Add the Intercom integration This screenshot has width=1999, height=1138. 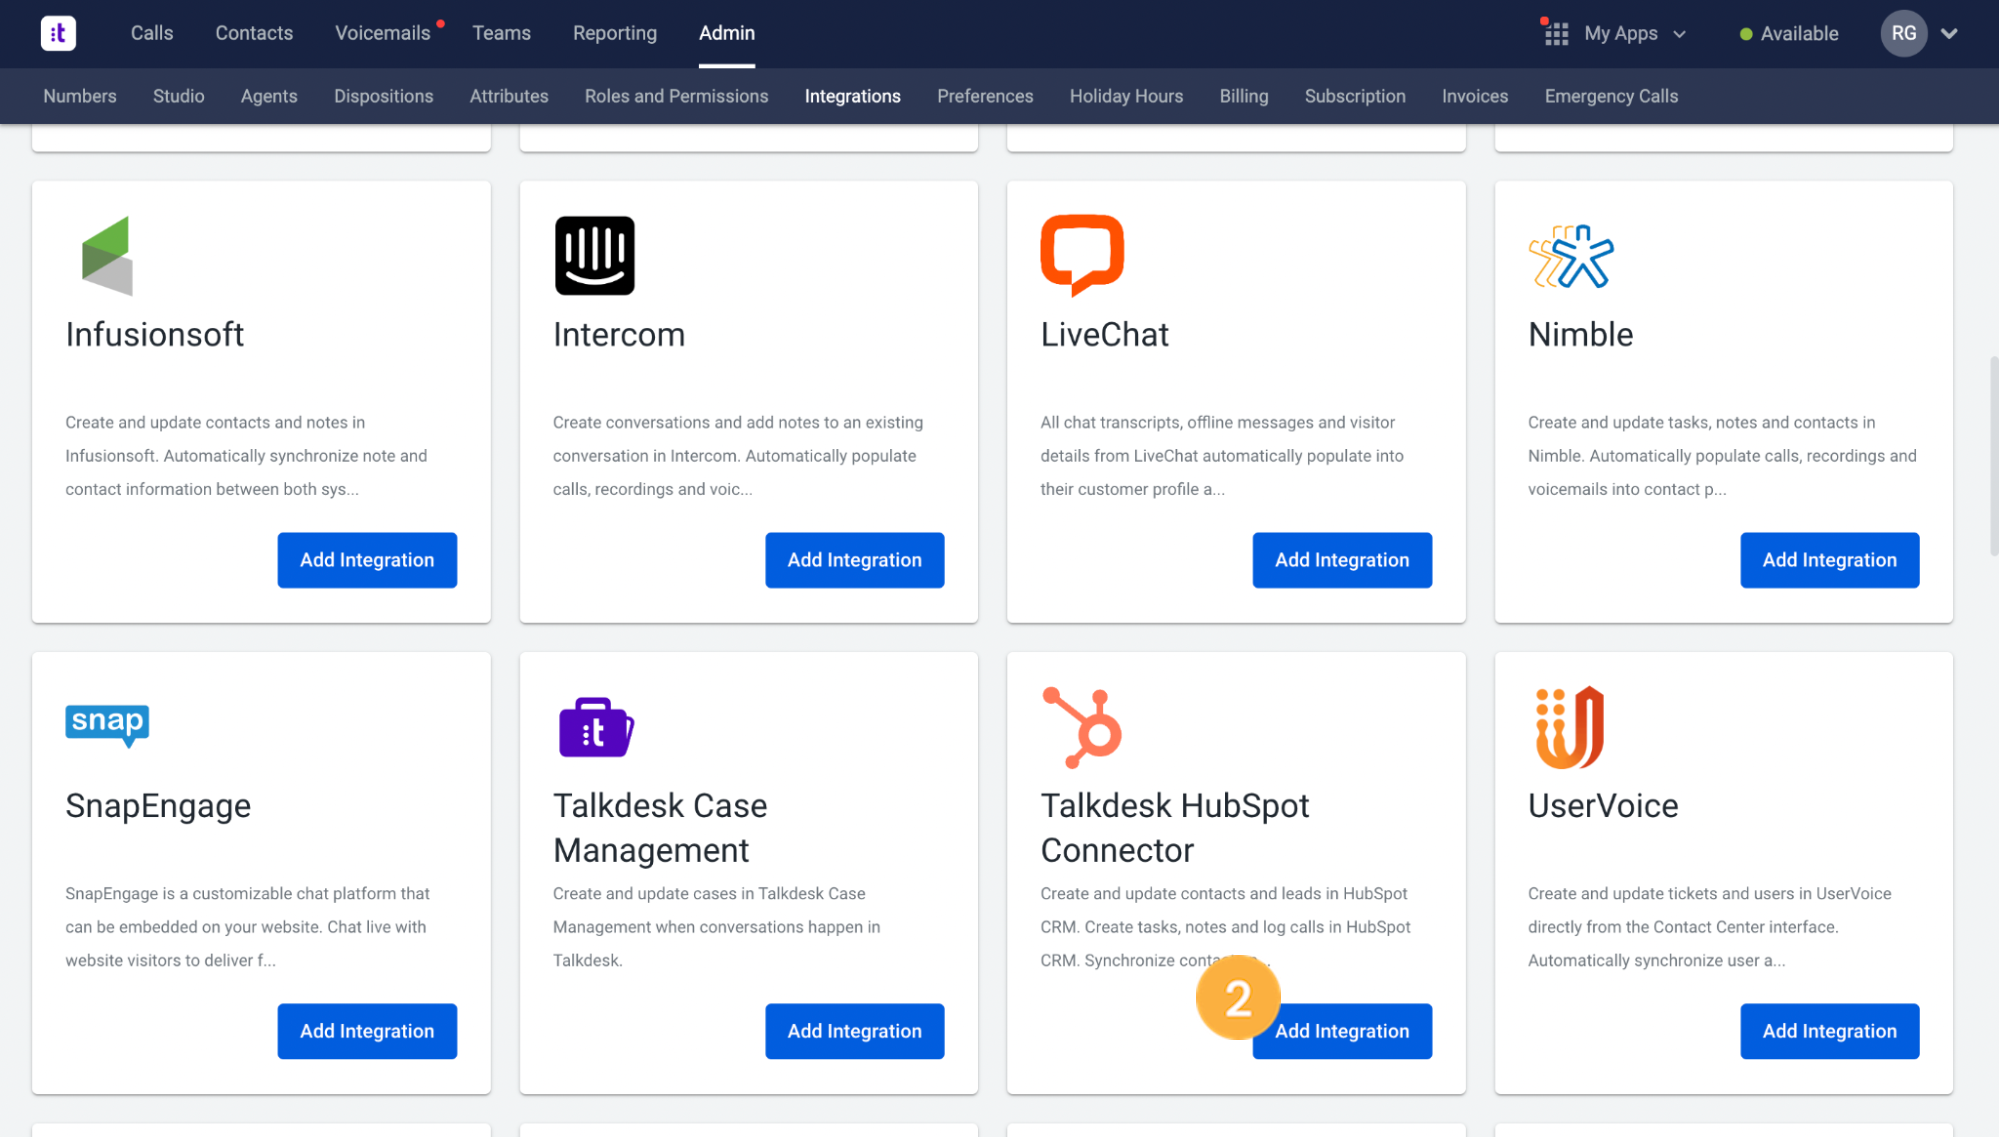[x=855, y=560]
